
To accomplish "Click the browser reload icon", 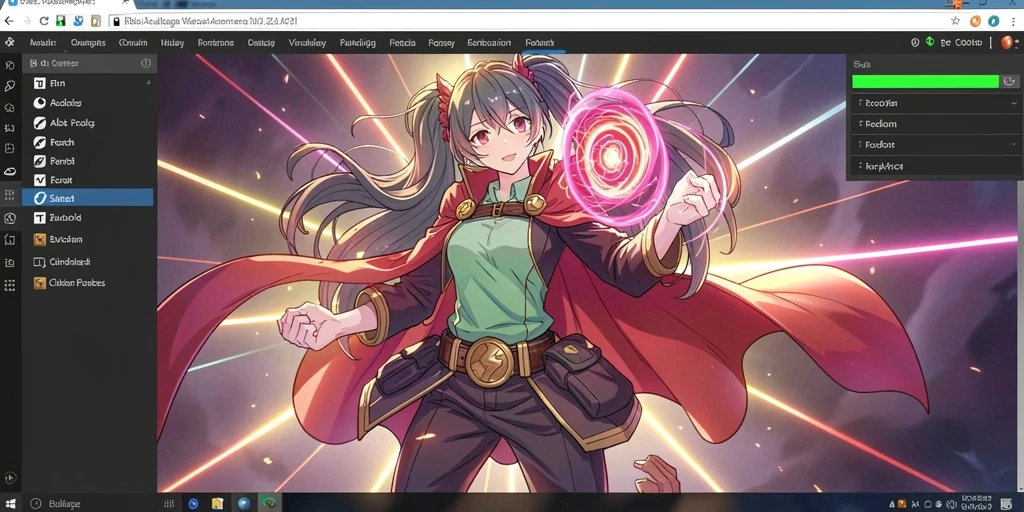I will [44, 21].
